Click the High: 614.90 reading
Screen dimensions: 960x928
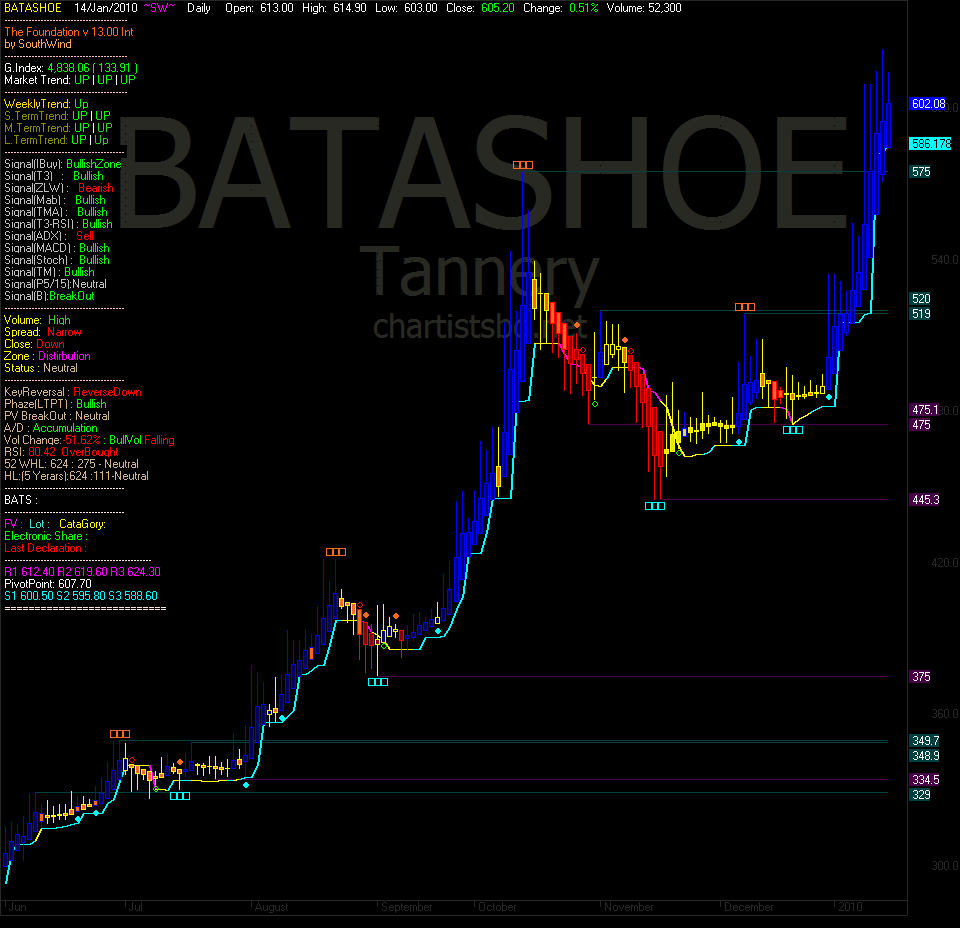tap(334, 8)
